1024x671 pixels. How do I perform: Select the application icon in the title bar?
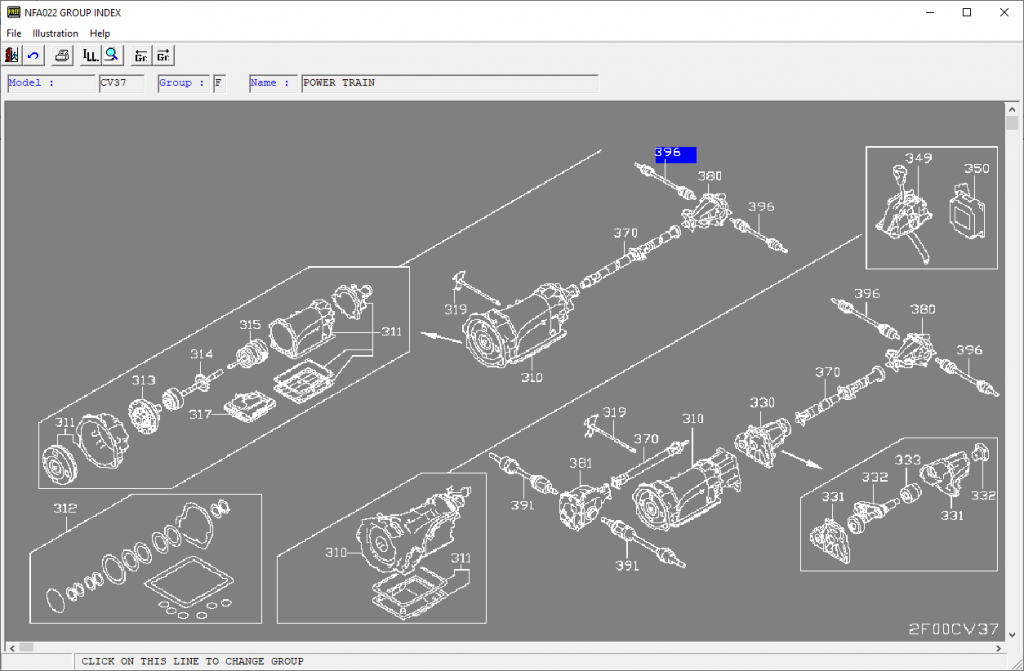click(x=14, y=12)
